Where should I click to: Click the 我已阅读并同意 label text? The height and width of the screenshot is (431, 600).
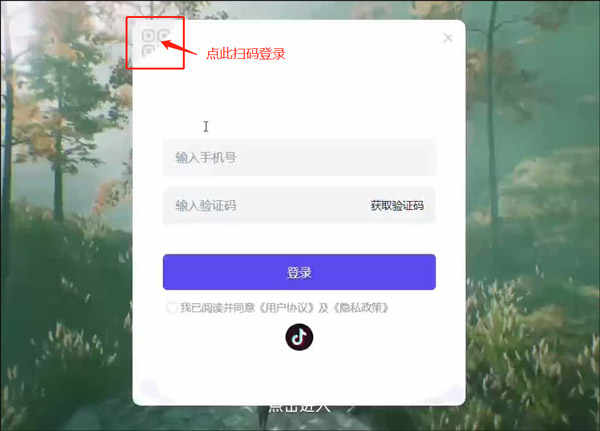coord(217,308)
